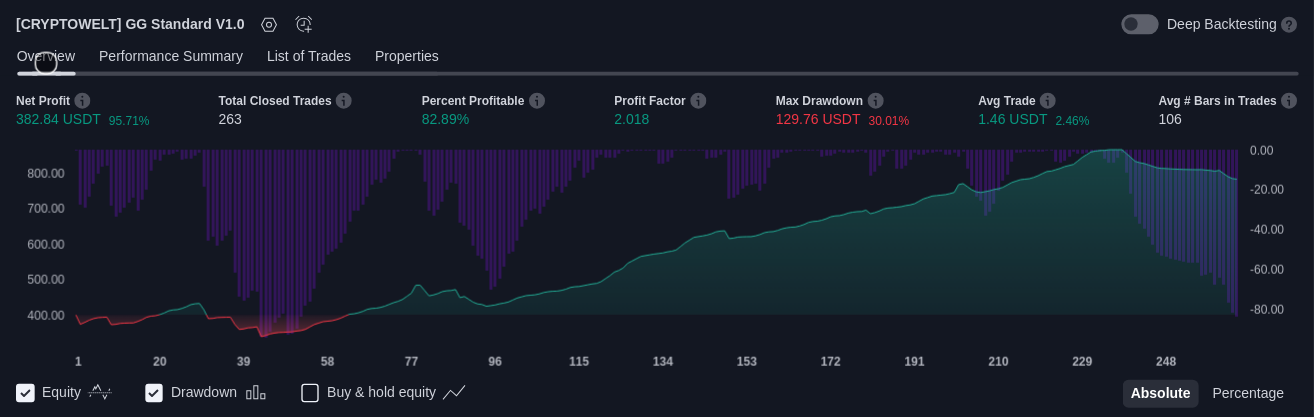
Task: Click Avg # Bars in Trades info icon
Action: pos(1289,101)
